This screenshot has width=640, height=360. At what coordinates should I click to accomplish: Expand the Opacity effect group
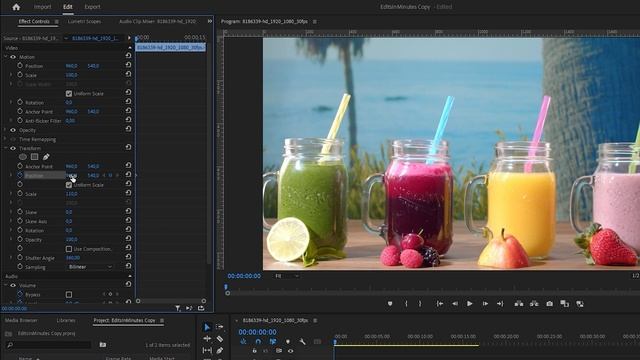[x=6, y=130]
